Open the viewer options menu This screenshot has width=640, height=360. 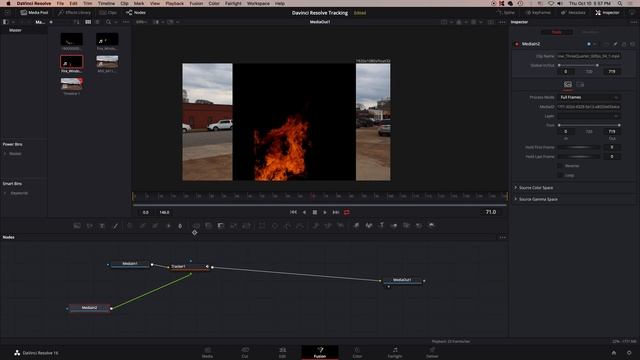click(x=502, y=22)
